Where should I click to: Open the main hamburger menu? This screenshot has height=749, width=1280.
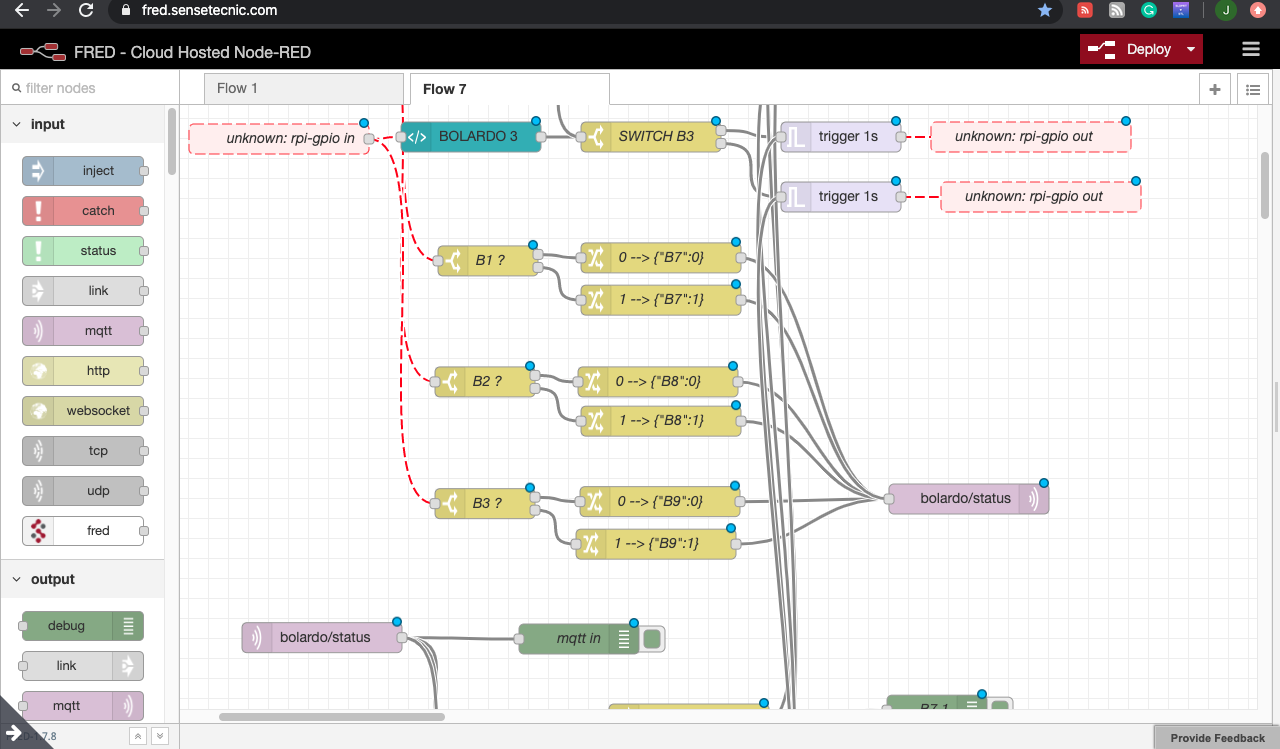[1249, 49]
